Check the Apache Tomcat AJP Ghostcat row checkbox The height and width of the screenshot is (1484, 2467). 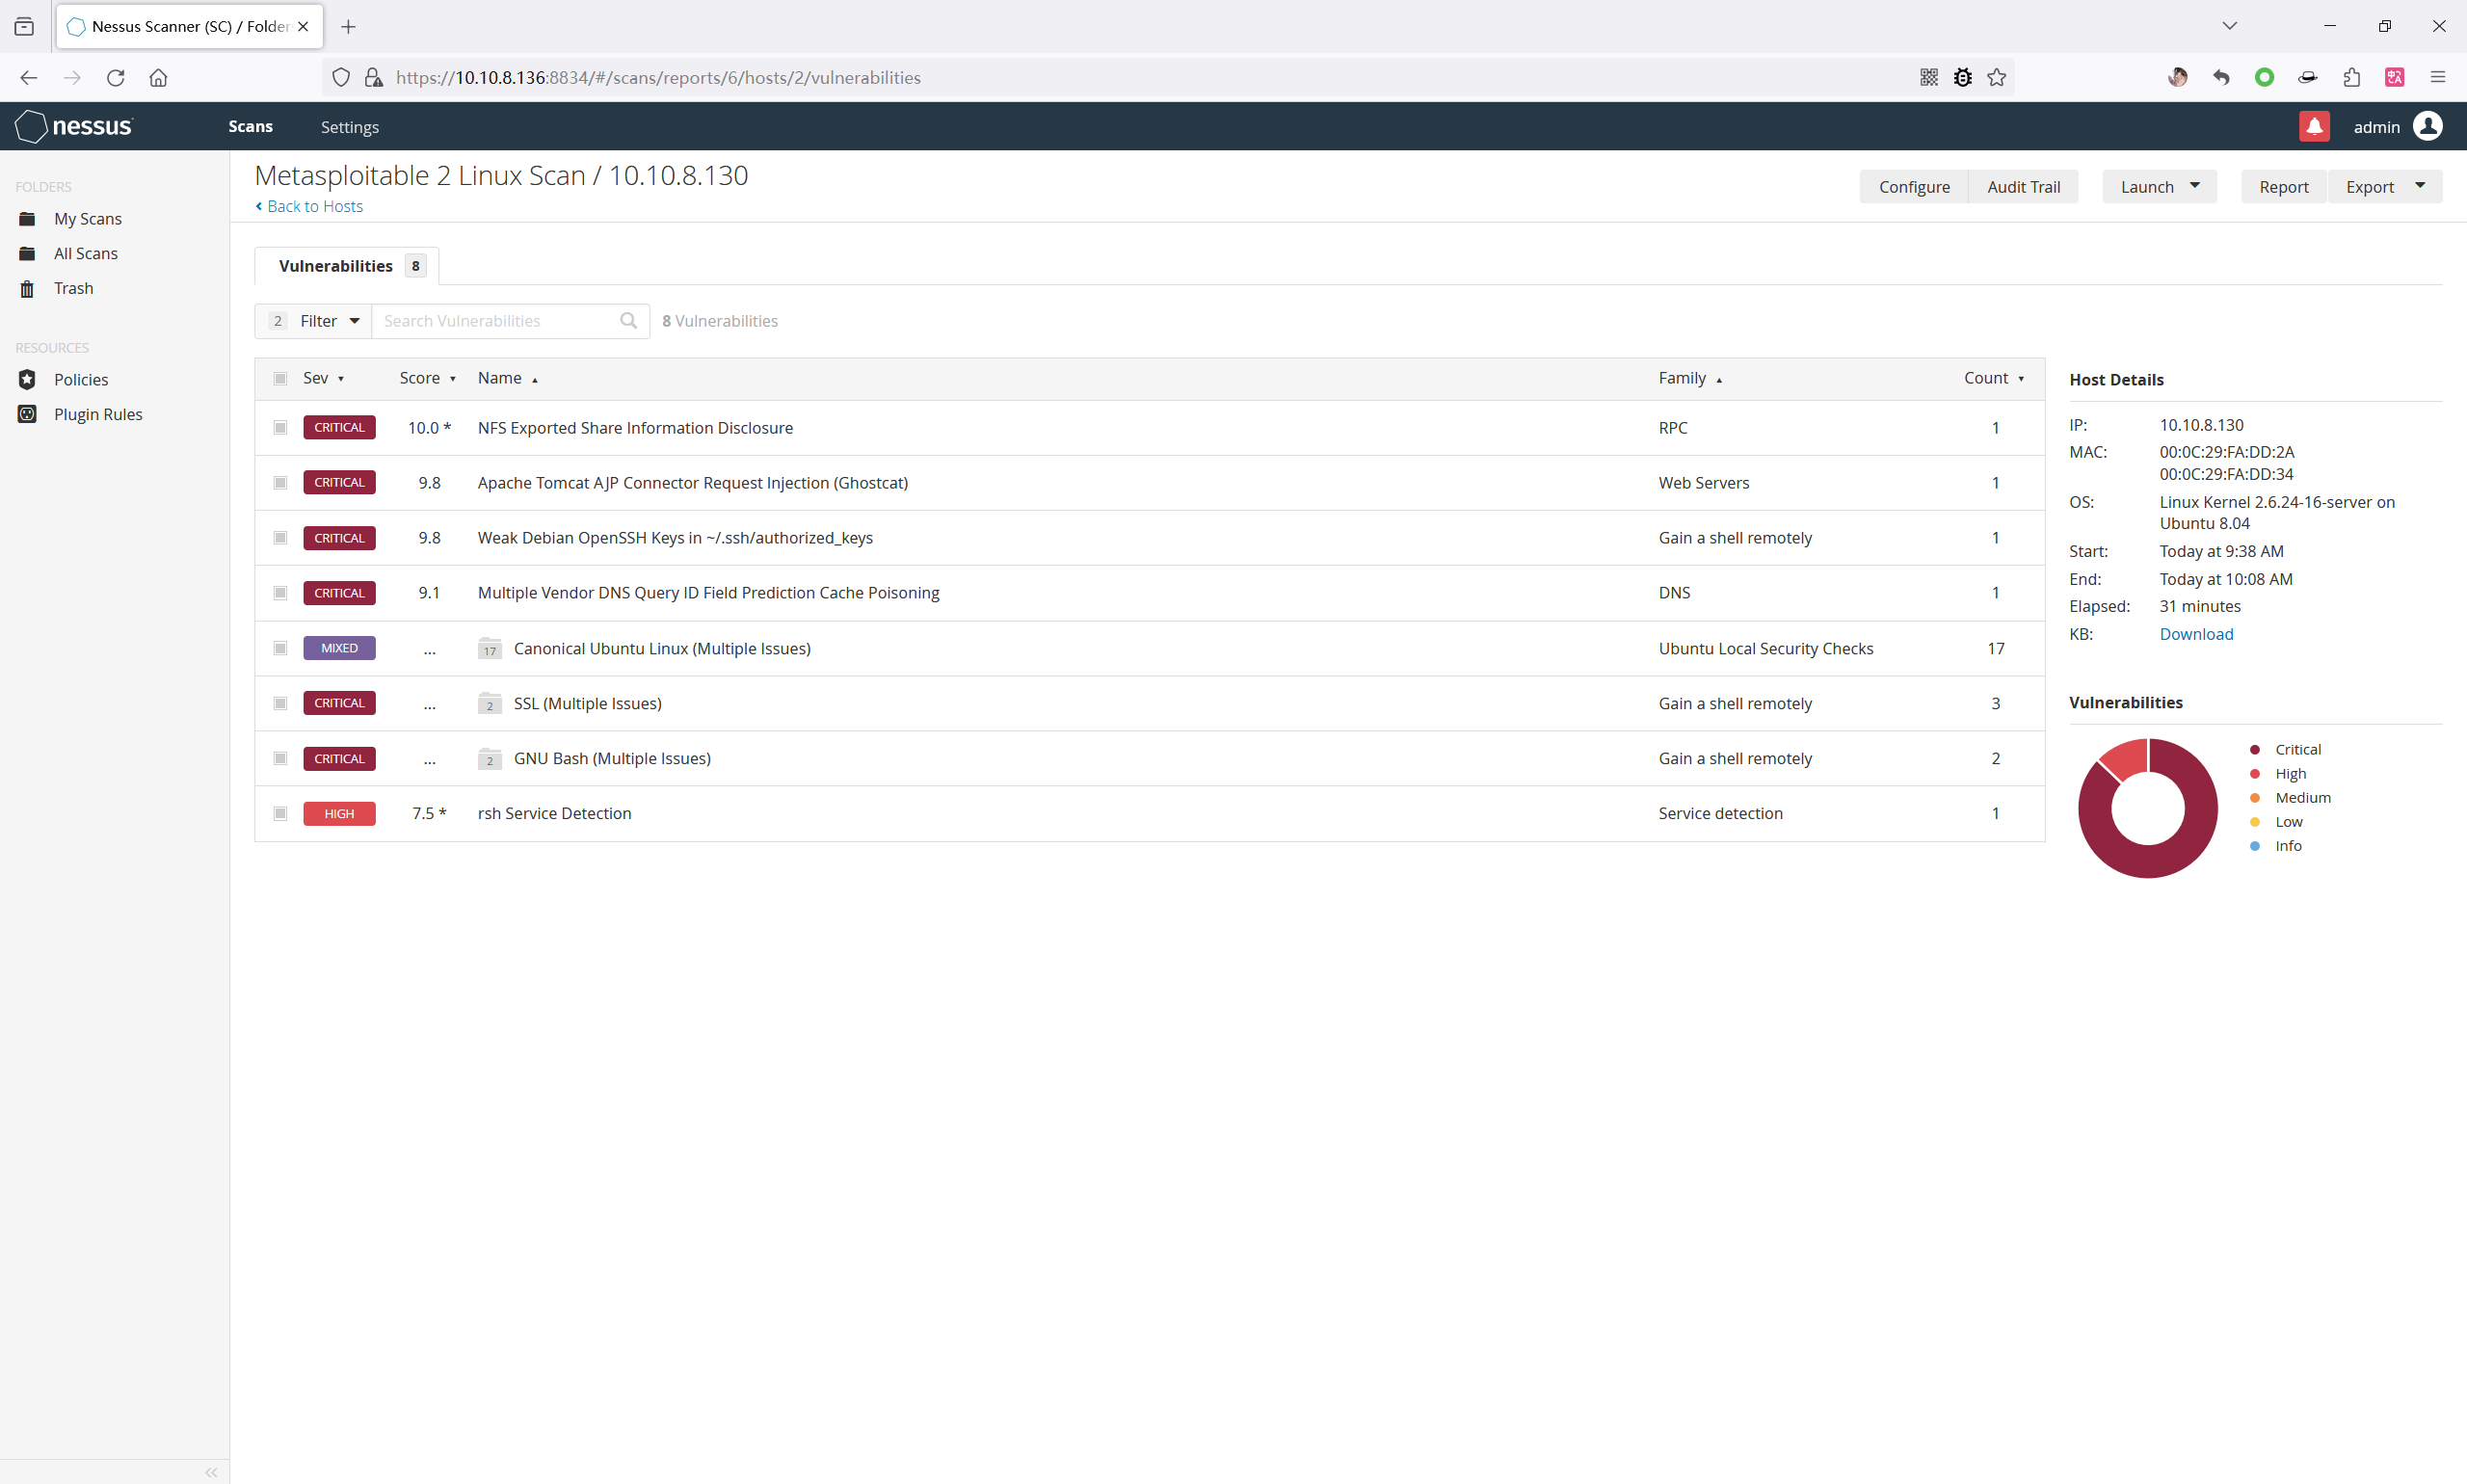(280, 483)
